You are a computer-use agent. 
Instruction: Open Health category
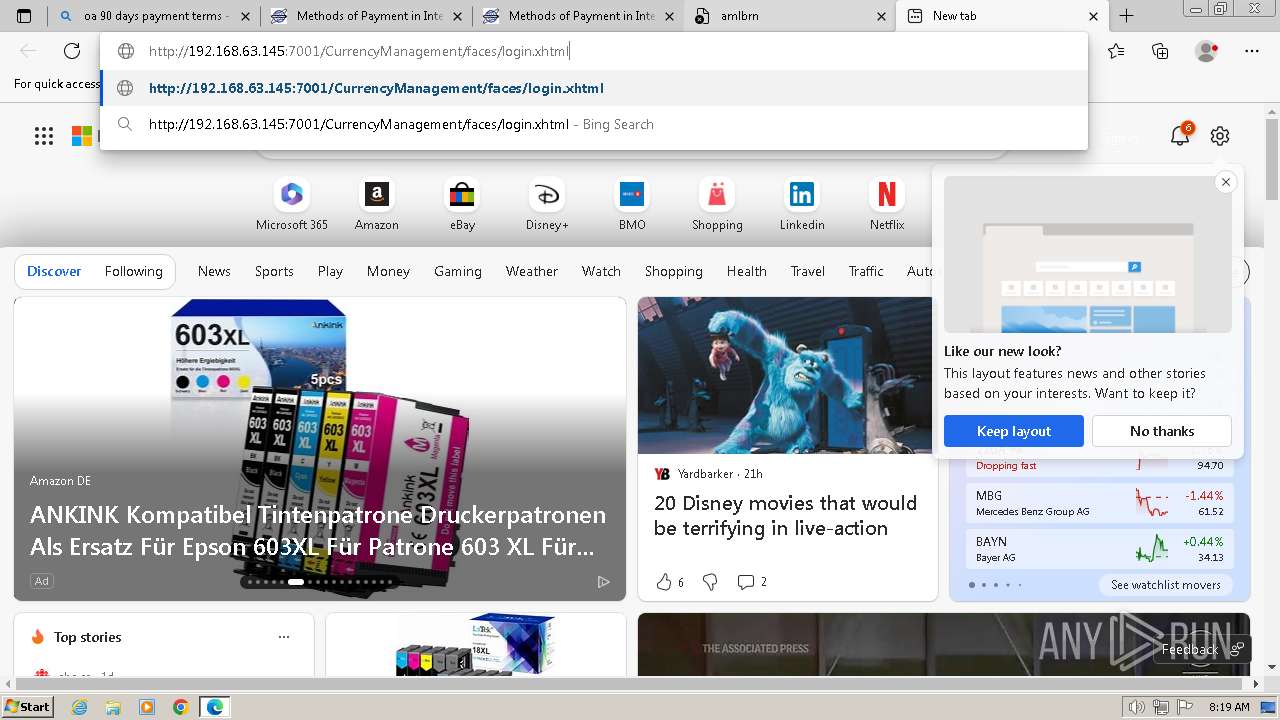click(747, 271)
